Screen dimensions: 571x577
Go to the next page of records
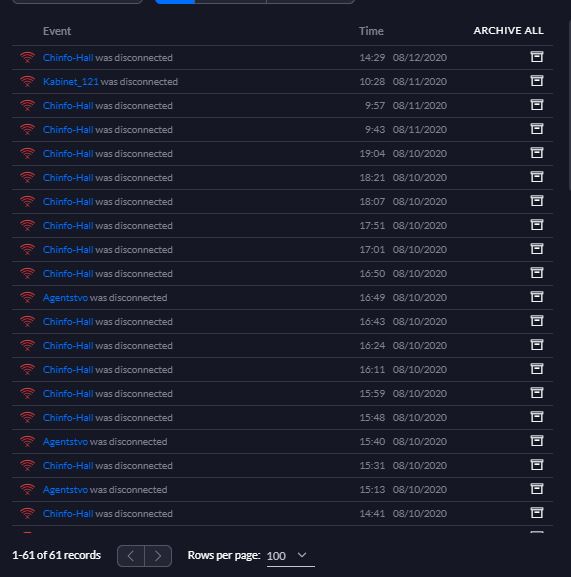pyautogui.click(x=158, y=556)
